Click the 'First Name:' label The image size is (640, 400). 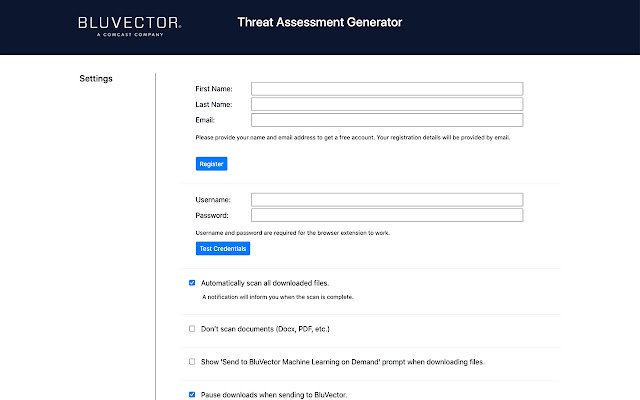tap(214, 89)
